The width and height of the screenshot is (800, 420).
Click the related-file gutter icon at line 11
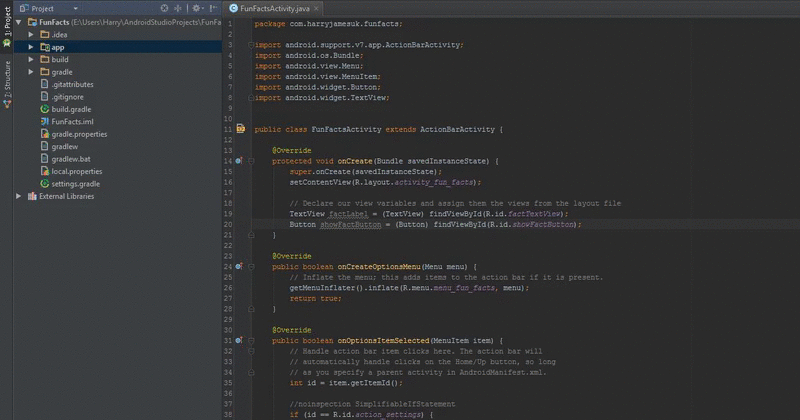click(x=241, y=129)
